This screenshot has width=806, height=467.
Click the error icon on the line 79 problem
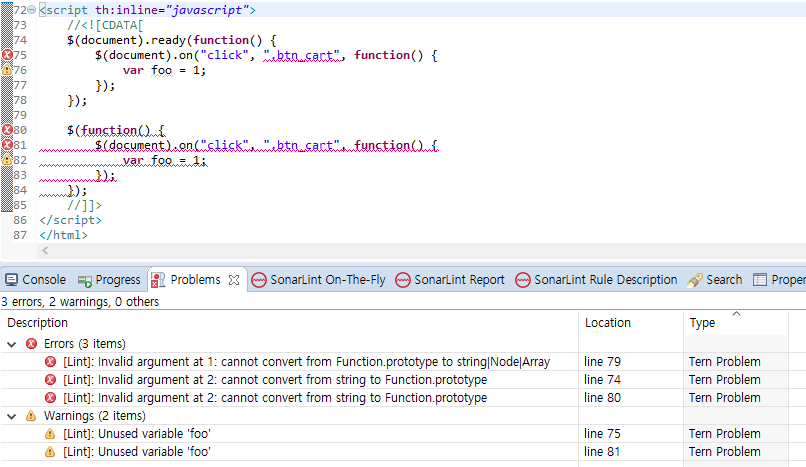coord(50,362)
